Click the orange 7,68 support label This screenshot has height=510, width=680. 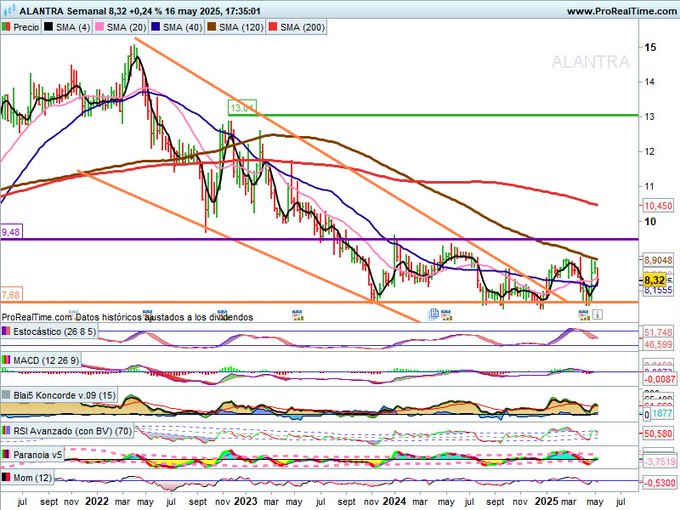pos(11,295)
